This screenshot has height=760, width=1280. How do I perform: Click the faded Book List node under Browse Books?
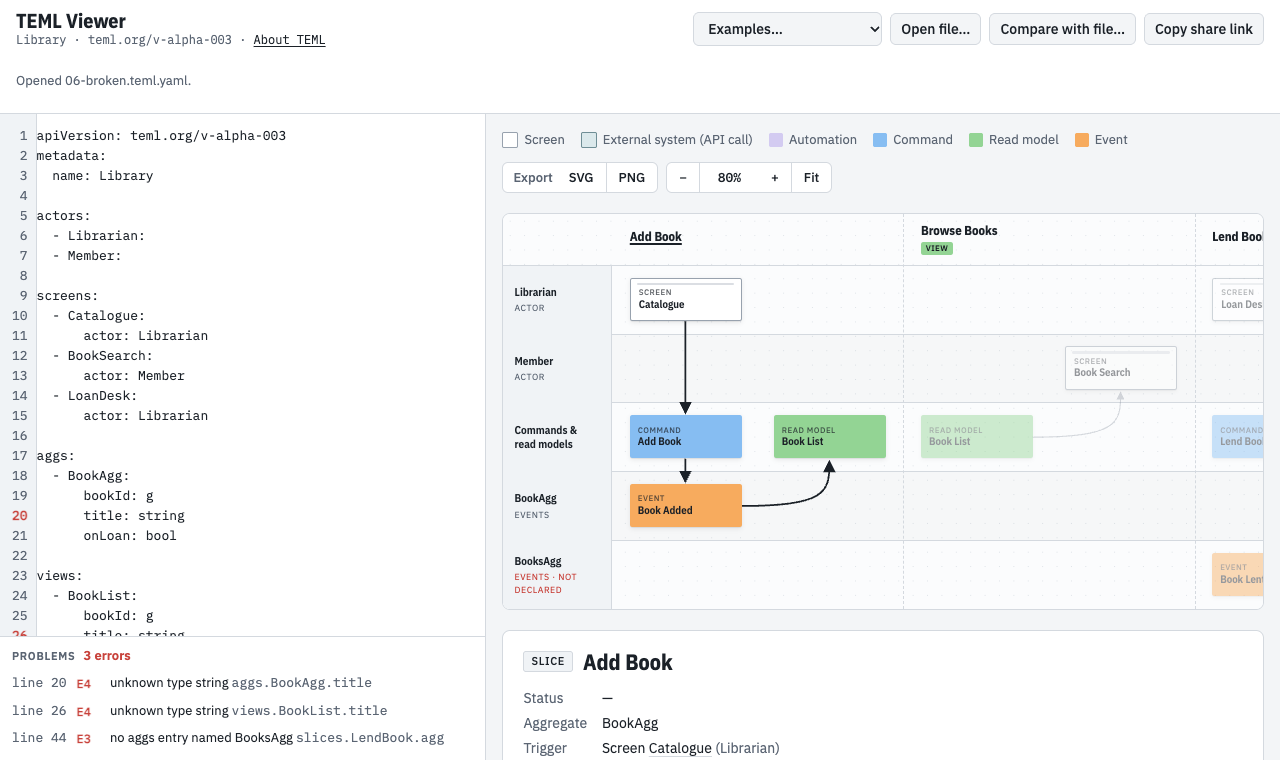pos(977,436)
